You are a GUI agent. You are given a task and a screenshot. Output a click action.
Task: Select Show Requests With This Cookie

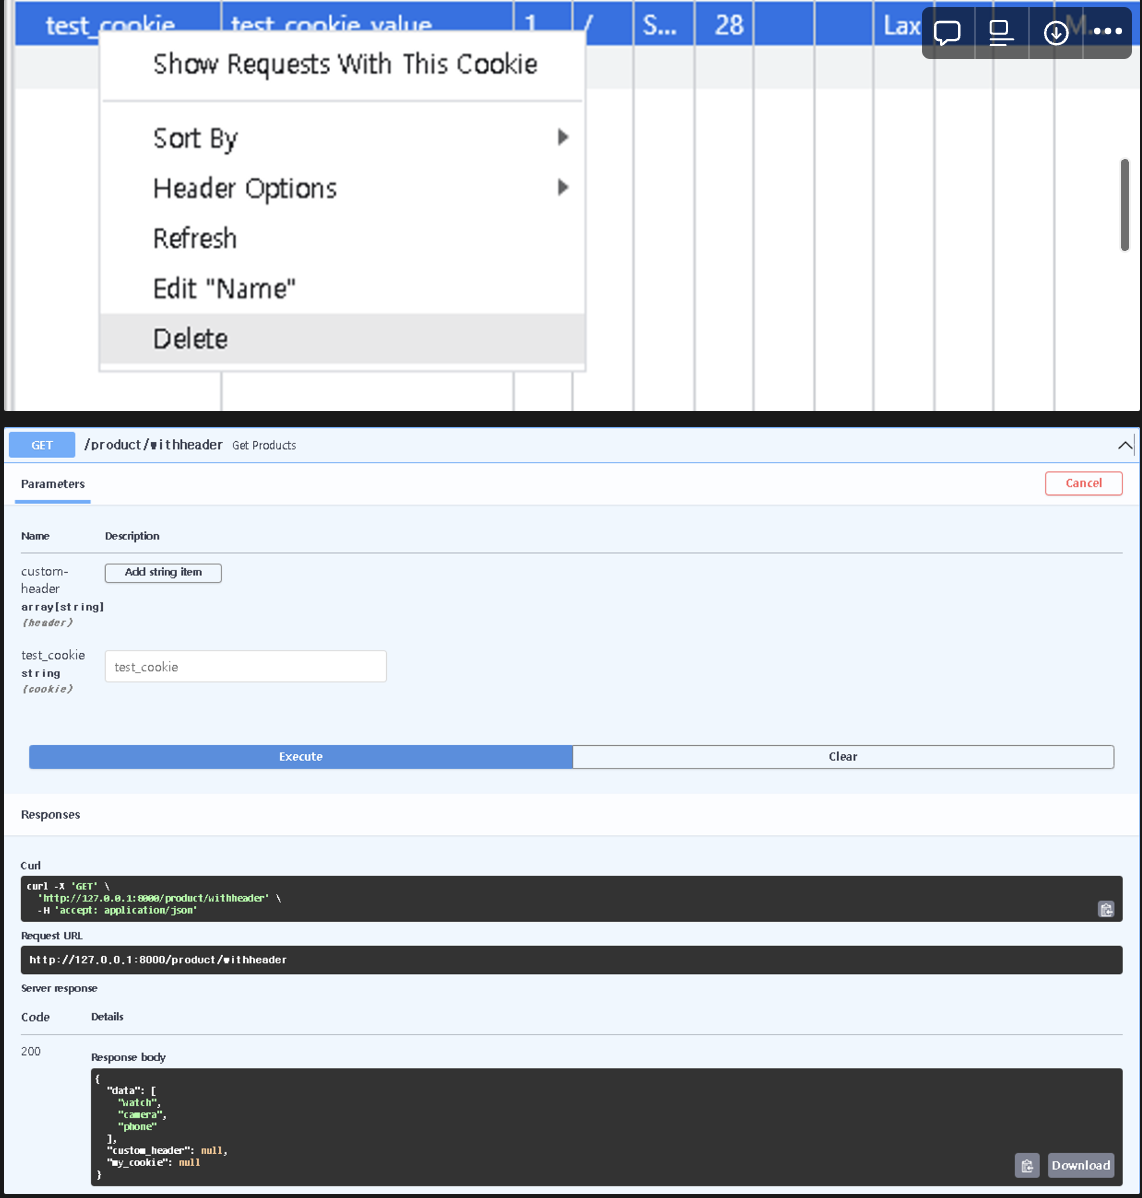tap(344, 64)
